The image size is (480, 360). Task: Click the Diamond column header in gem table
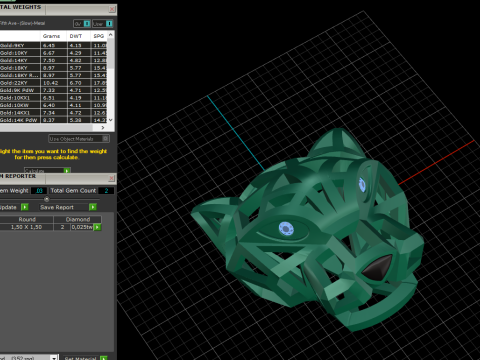[x=78, y=219]
